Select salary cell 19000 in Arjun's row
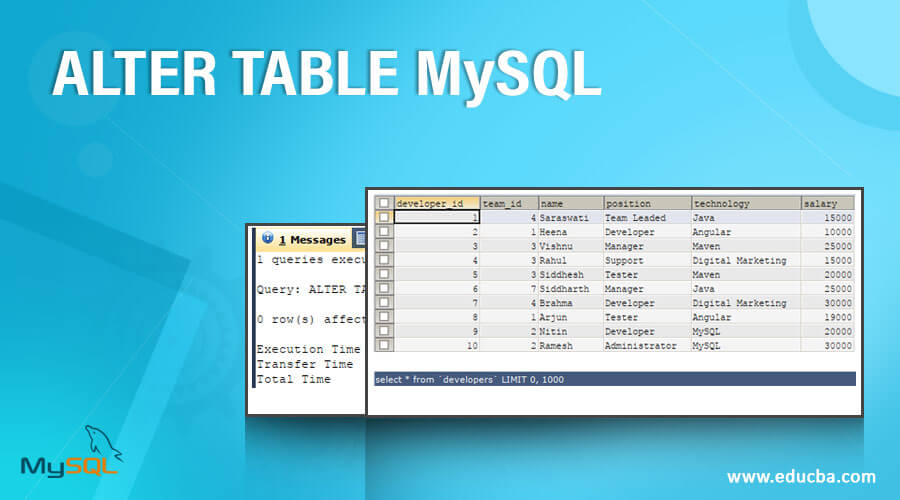This screenshot has width=900, height=500. click(827, 317)
